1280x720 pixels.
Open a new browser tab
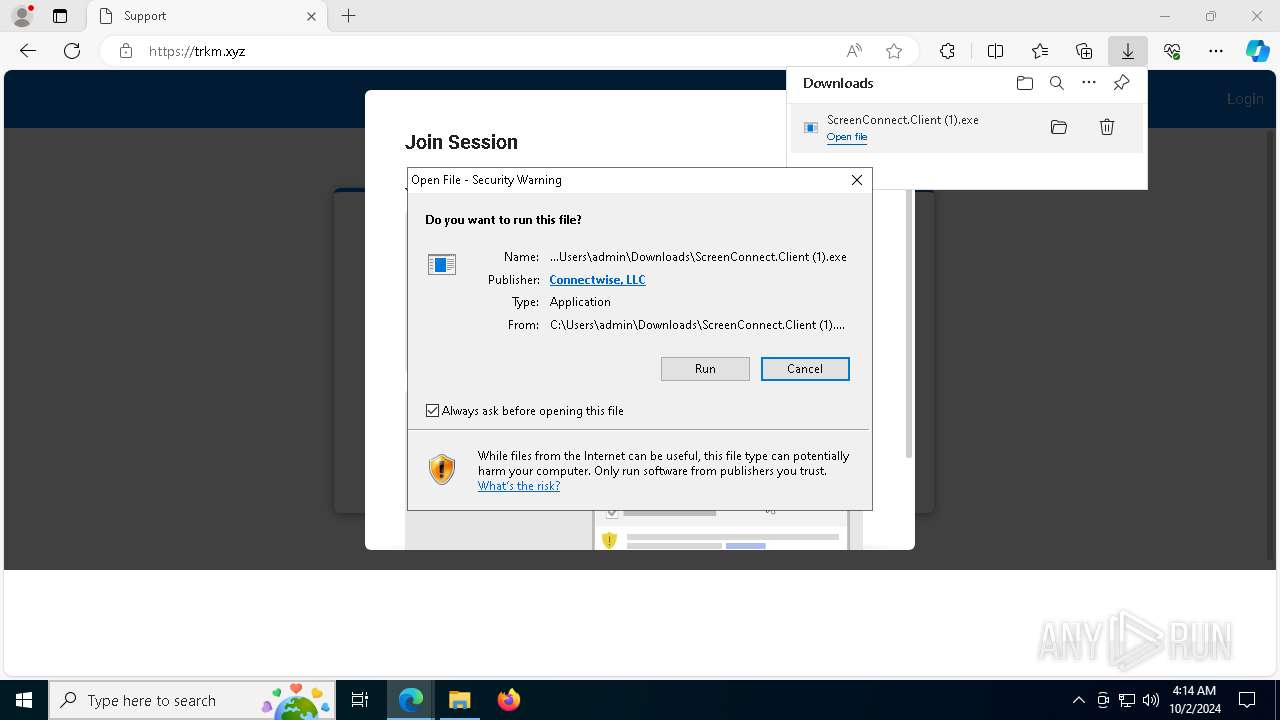pos(348,16)
